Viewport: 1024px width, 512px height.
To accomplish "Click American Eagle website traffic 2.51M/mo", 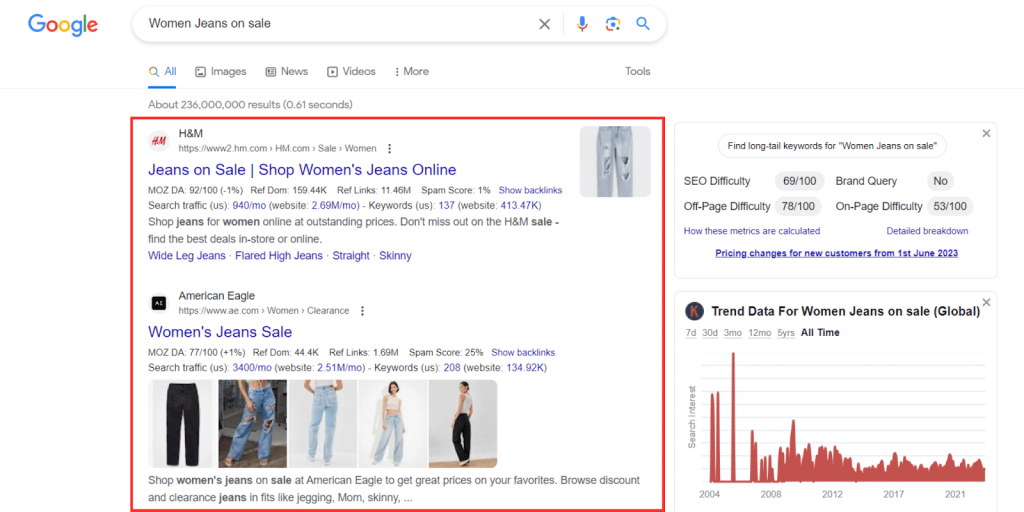I will pyautogui.click(x=340, y=368).
